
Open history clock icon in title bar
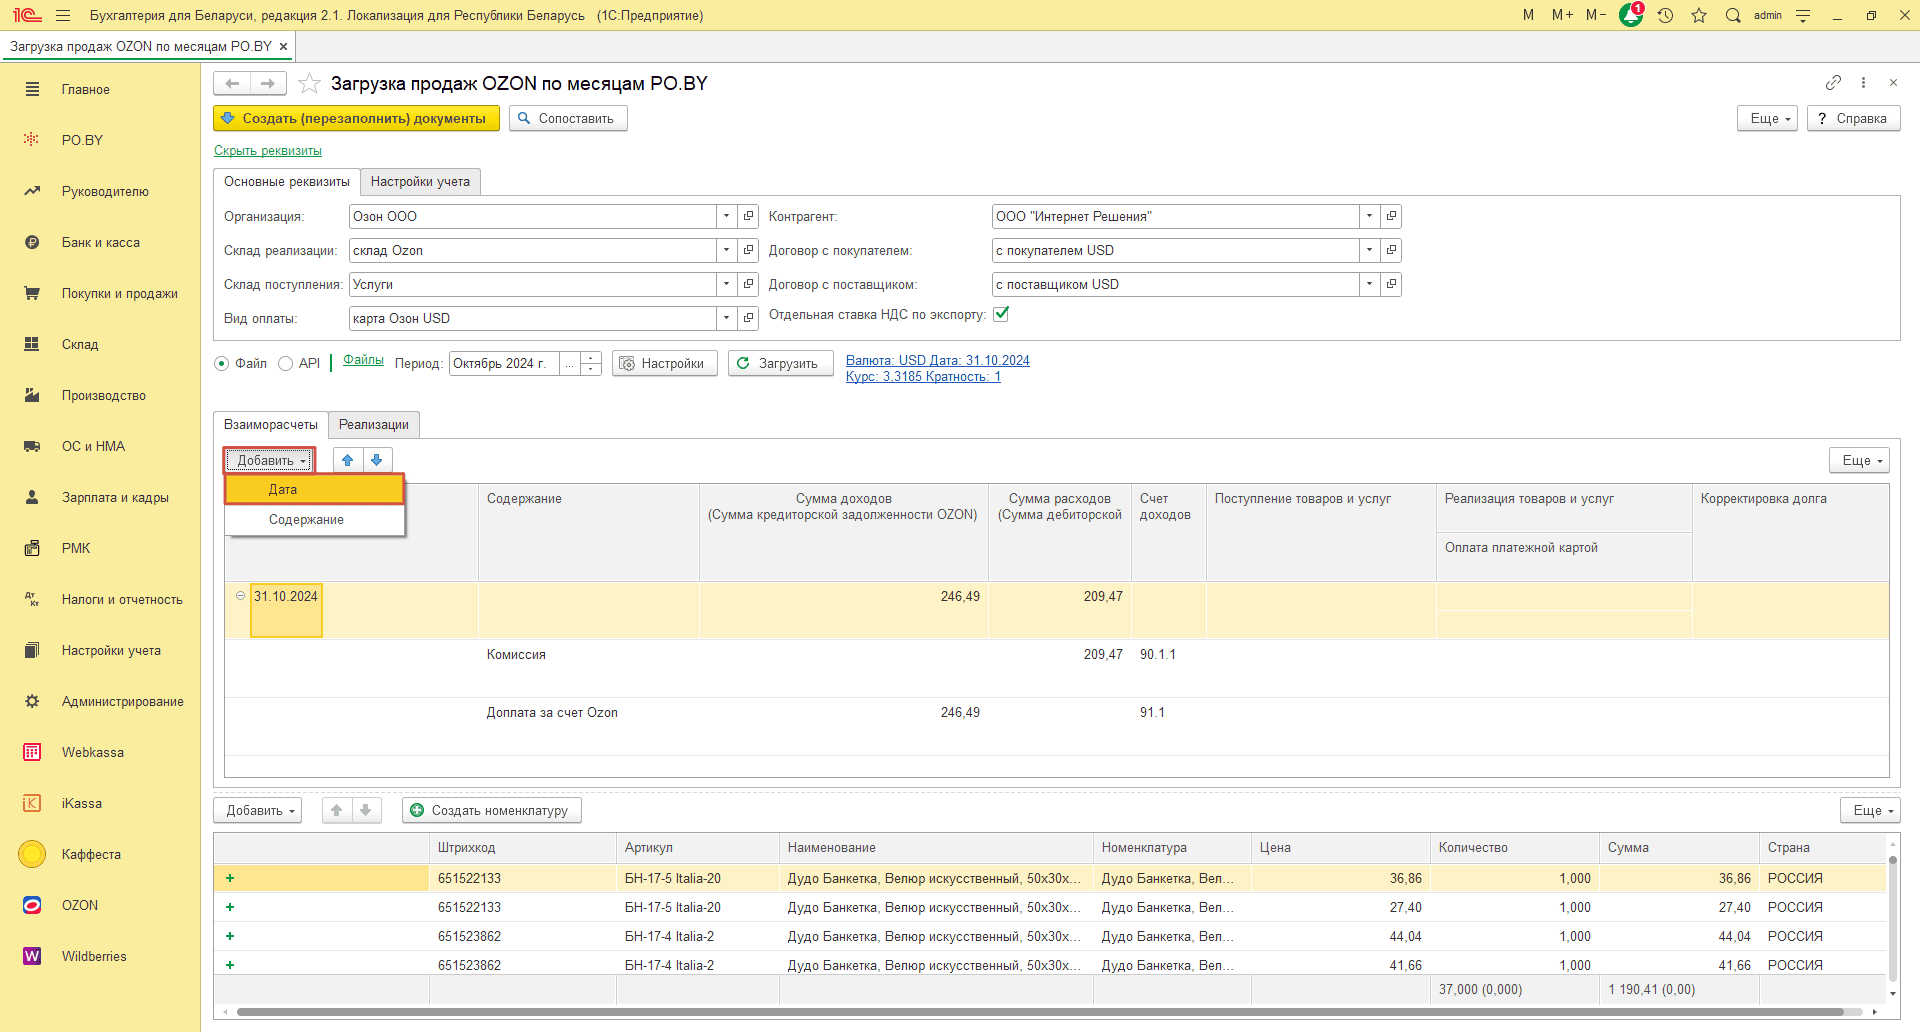[x=1665, y=15]
